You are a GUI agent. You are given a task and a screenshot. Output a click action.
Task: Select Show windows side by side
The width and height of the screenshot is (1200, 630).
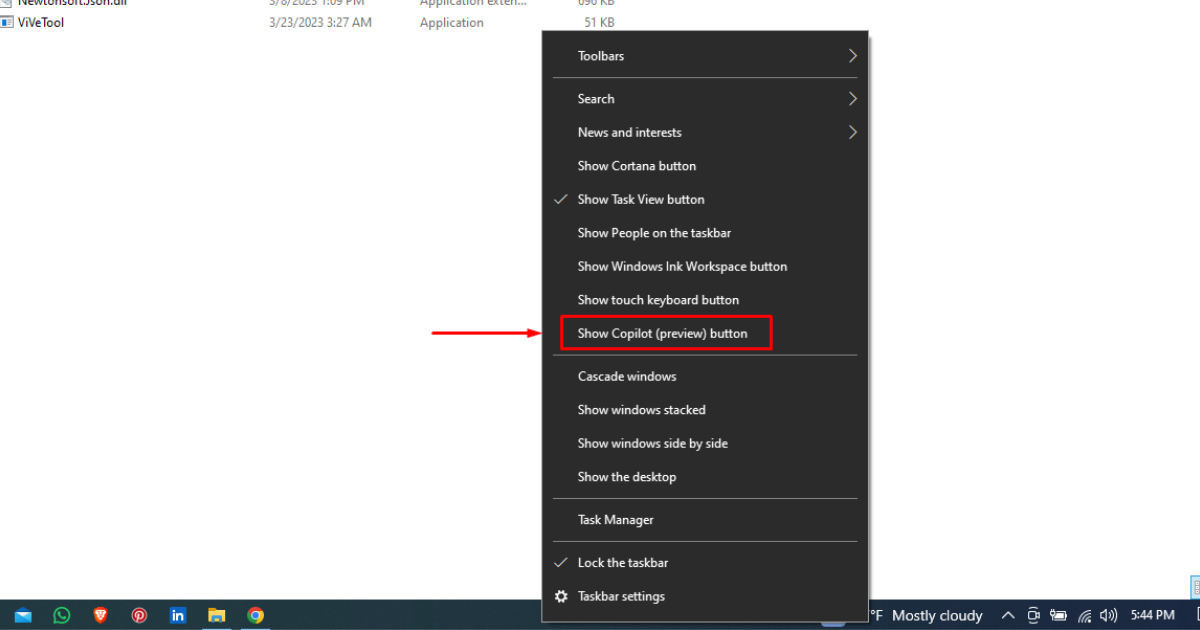point(705,443)
